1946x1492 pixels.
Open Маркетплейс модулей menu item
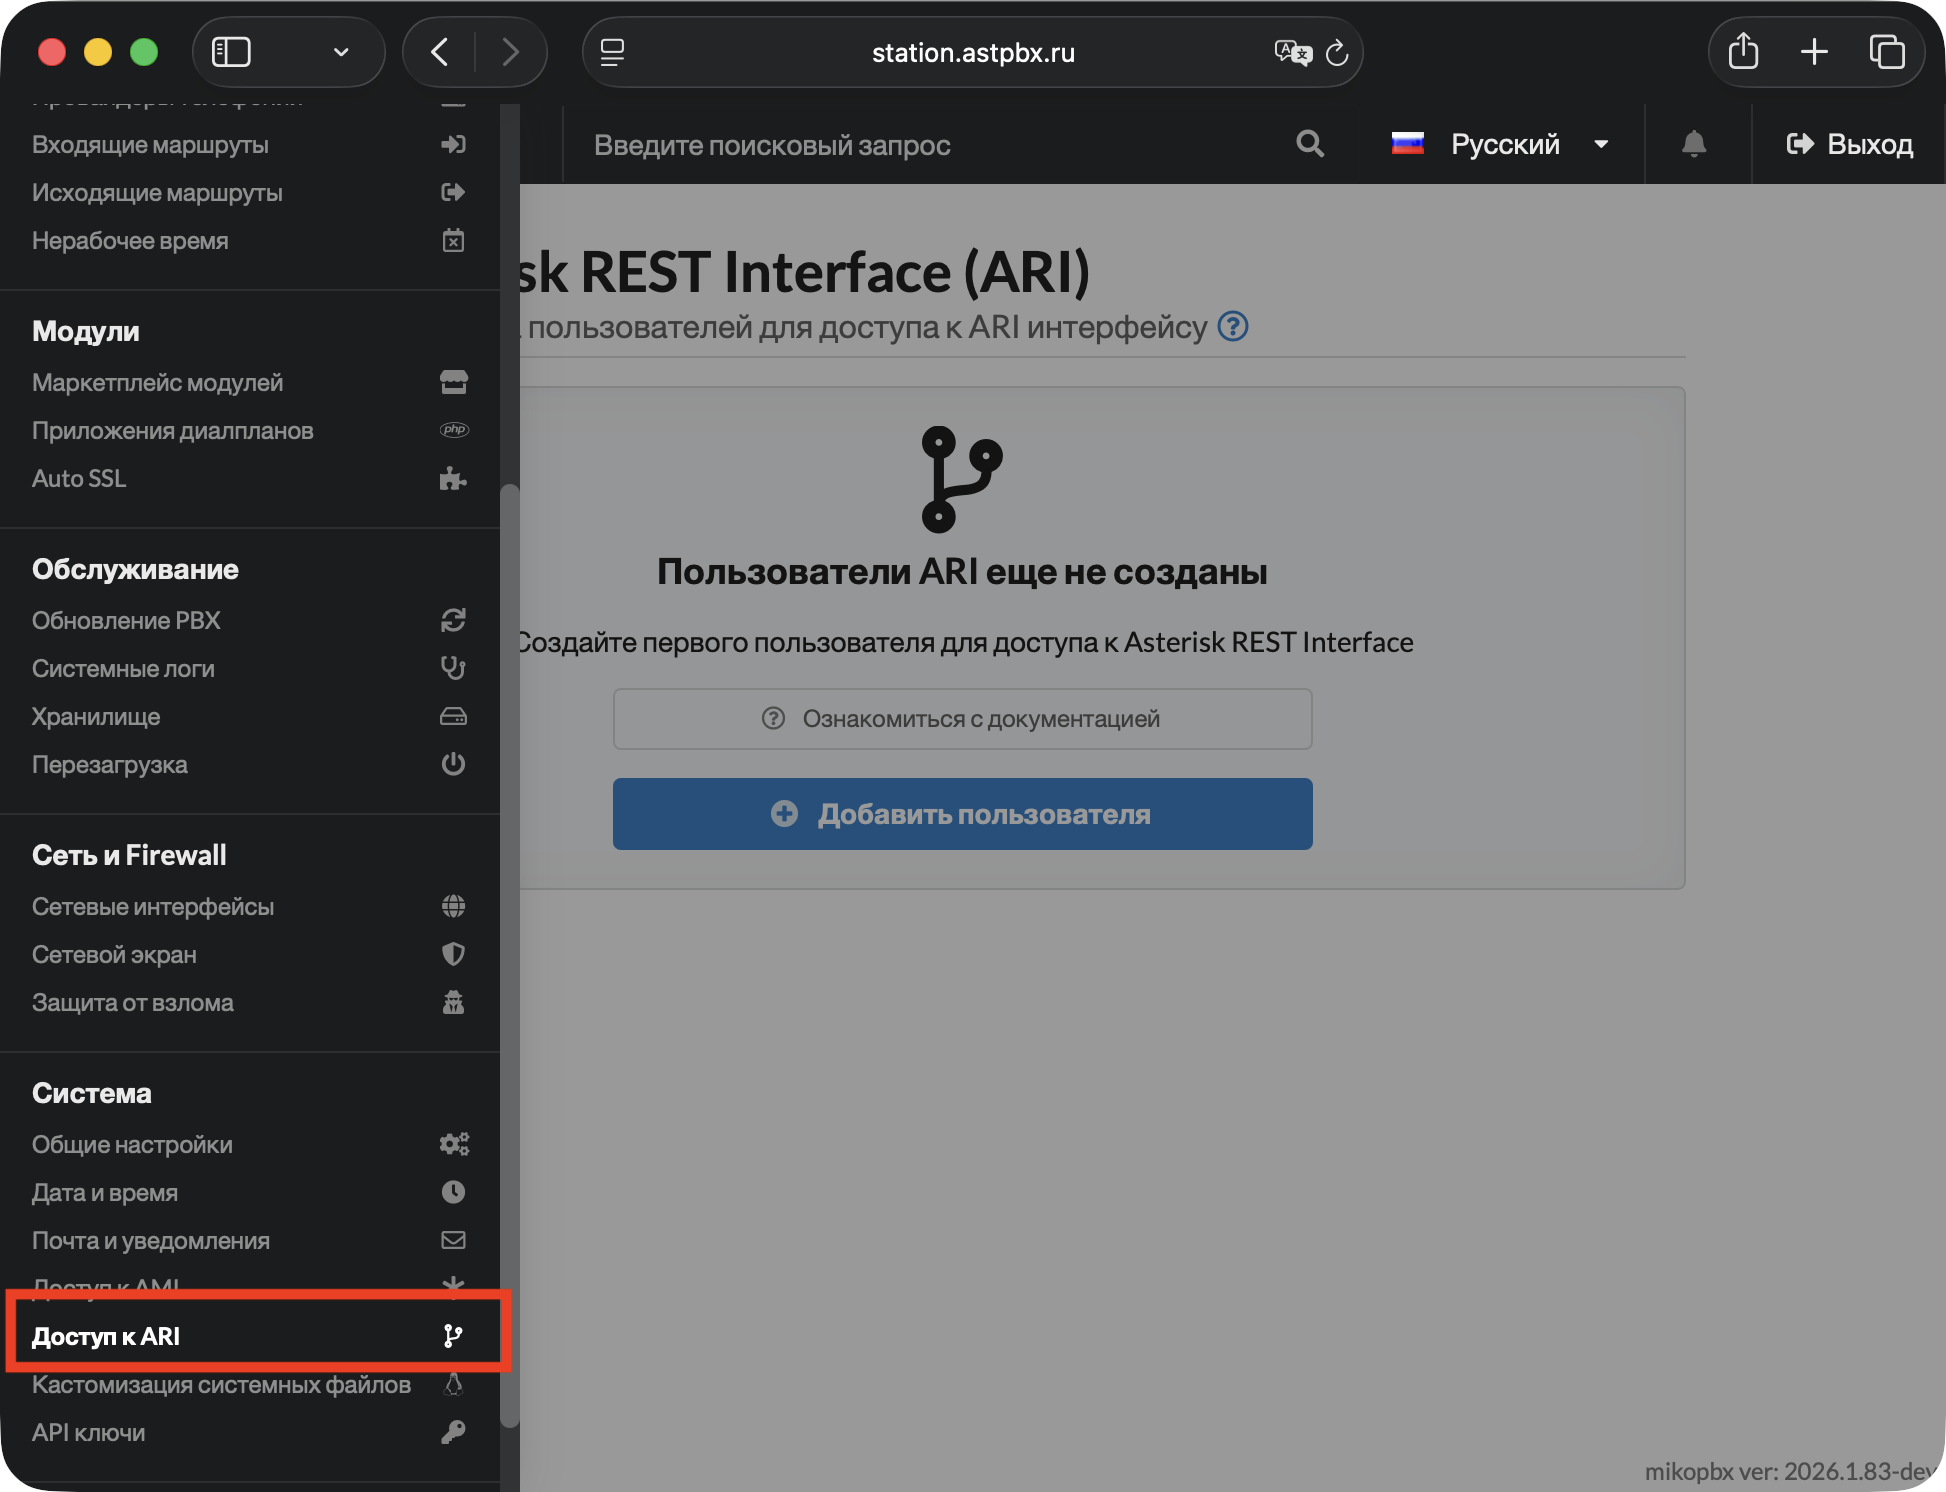pos(158,383)
